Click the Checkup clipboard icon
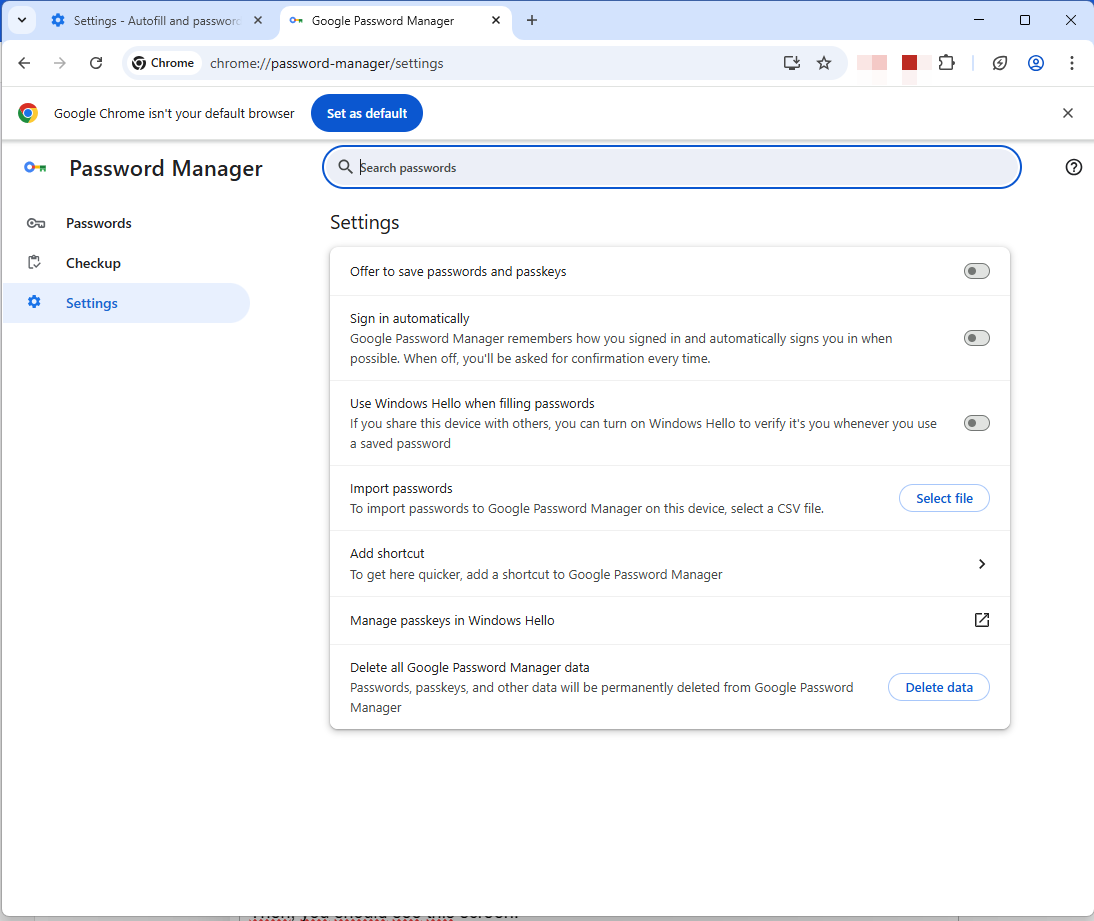1094x921 pixels. [34, 263]
